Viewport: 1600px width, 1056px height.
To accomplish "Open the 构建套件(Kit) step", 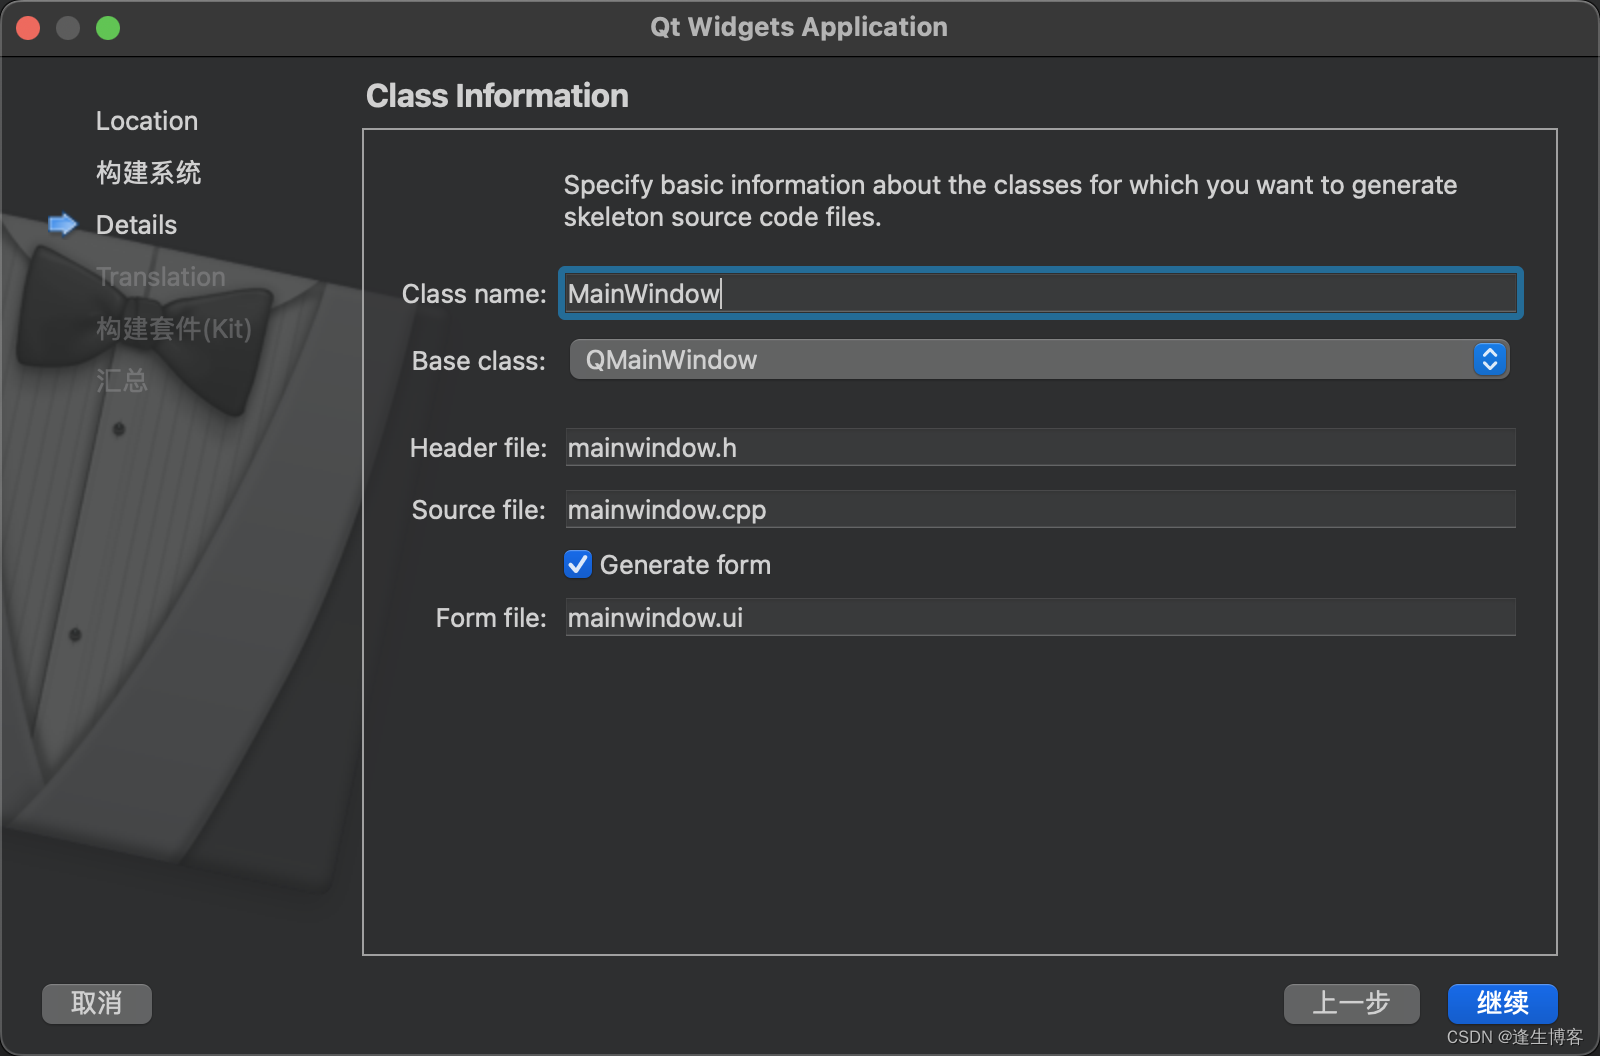I will tap(173, 329).
